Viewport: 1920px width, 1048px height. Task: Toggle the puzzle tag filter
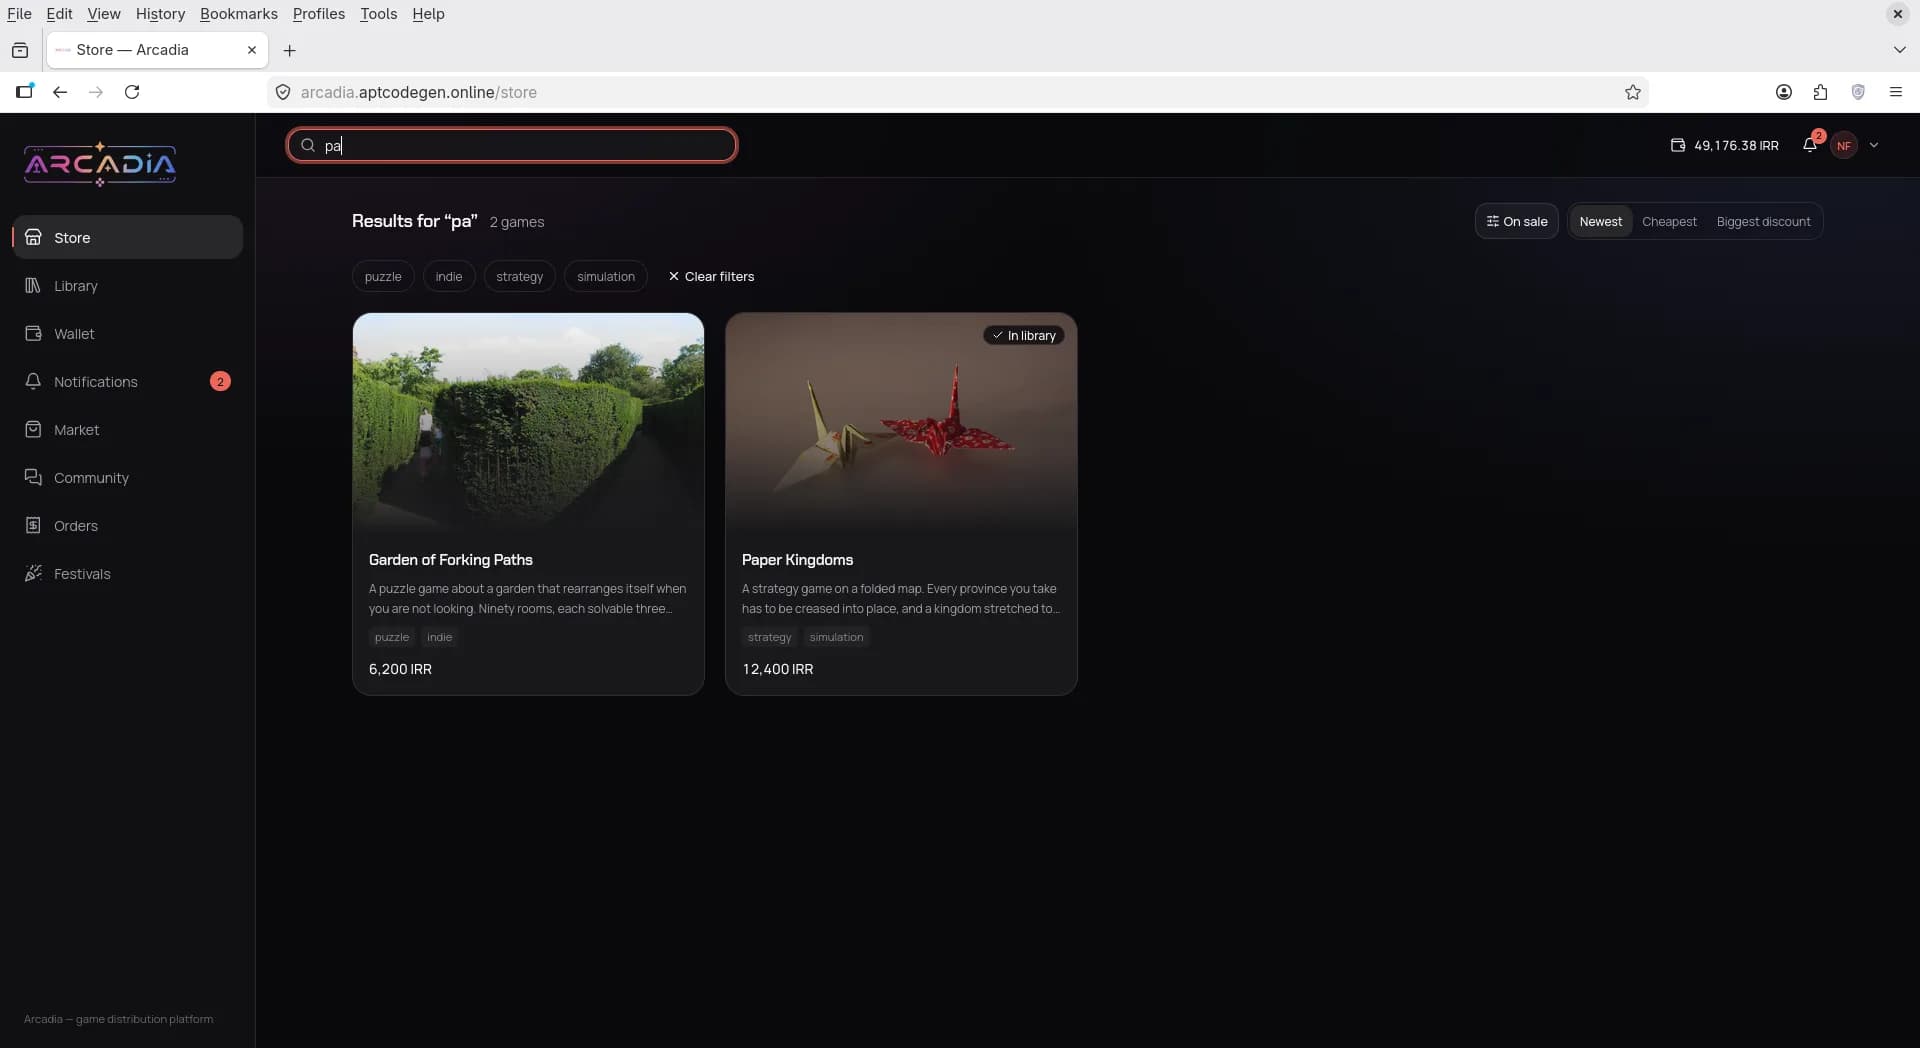[x=383, y=276]
